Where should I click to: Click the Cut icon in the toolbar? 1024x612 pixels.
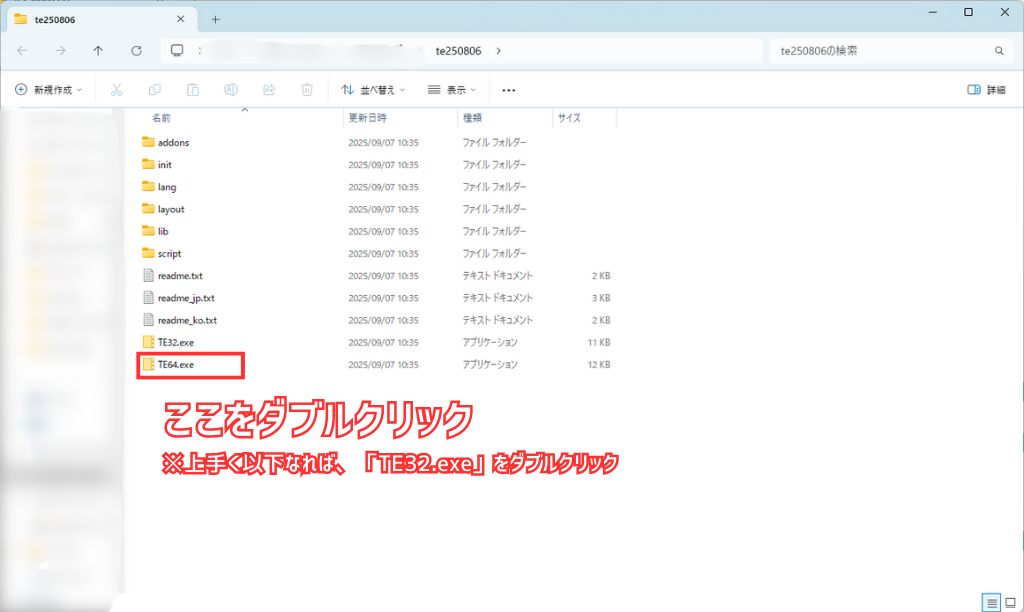point(118,89)
